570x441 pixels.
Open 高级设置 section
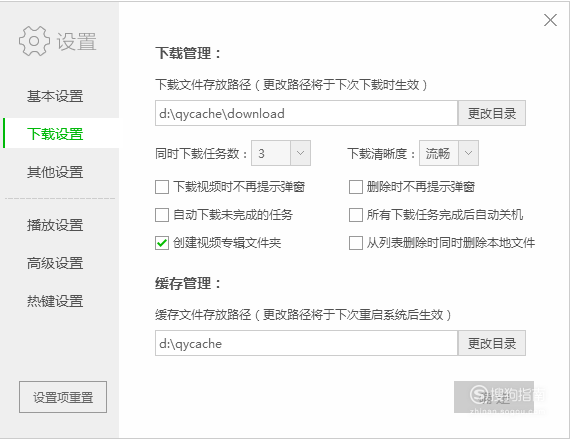tap(55, 263)
